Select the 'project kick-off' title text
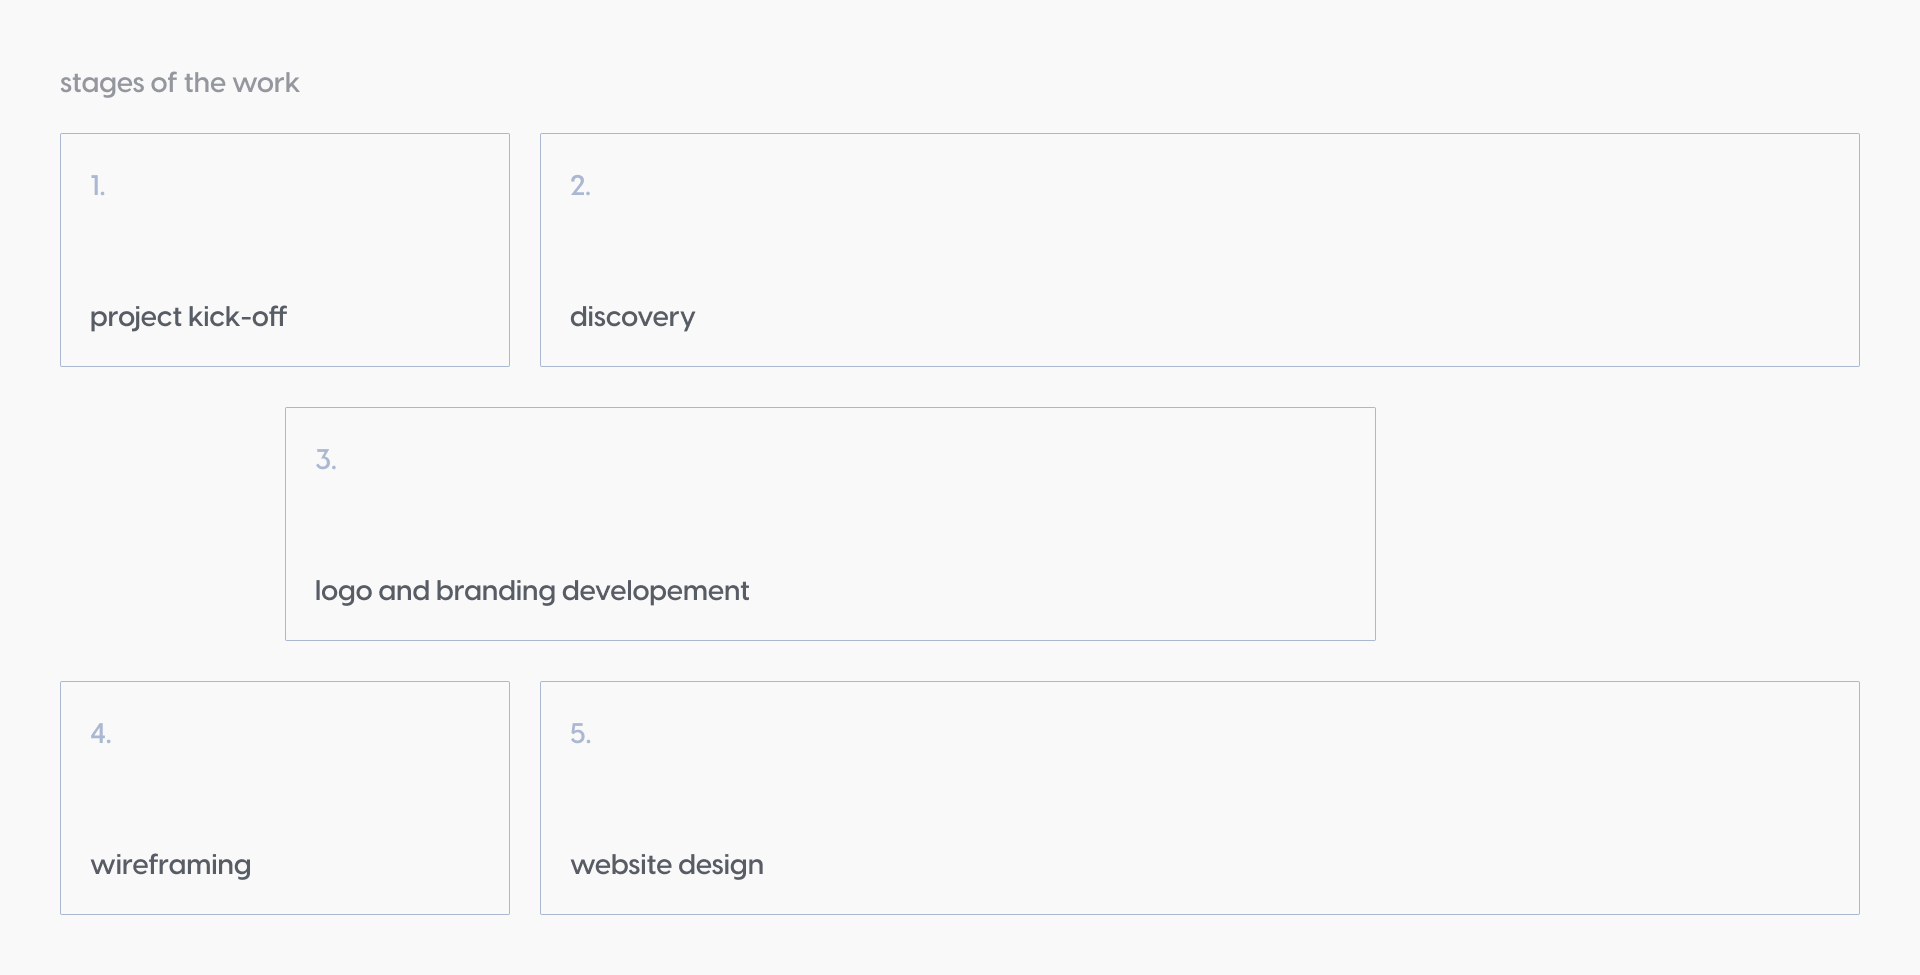 (188, 317)
